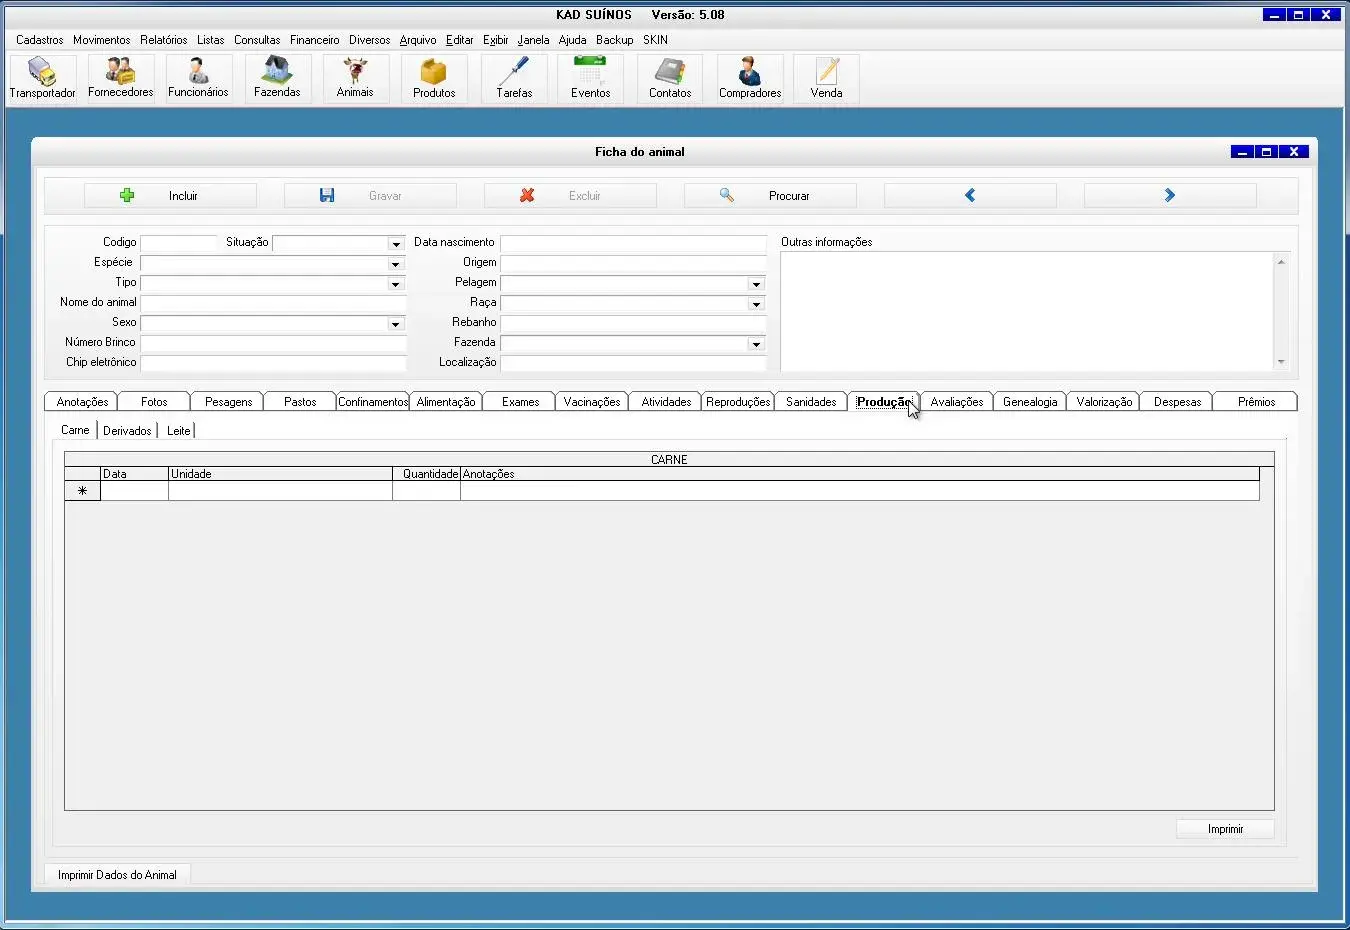Viewport: 1350px width, 930px height.
Task: Click the Incluir button
Action: (170, 196)
